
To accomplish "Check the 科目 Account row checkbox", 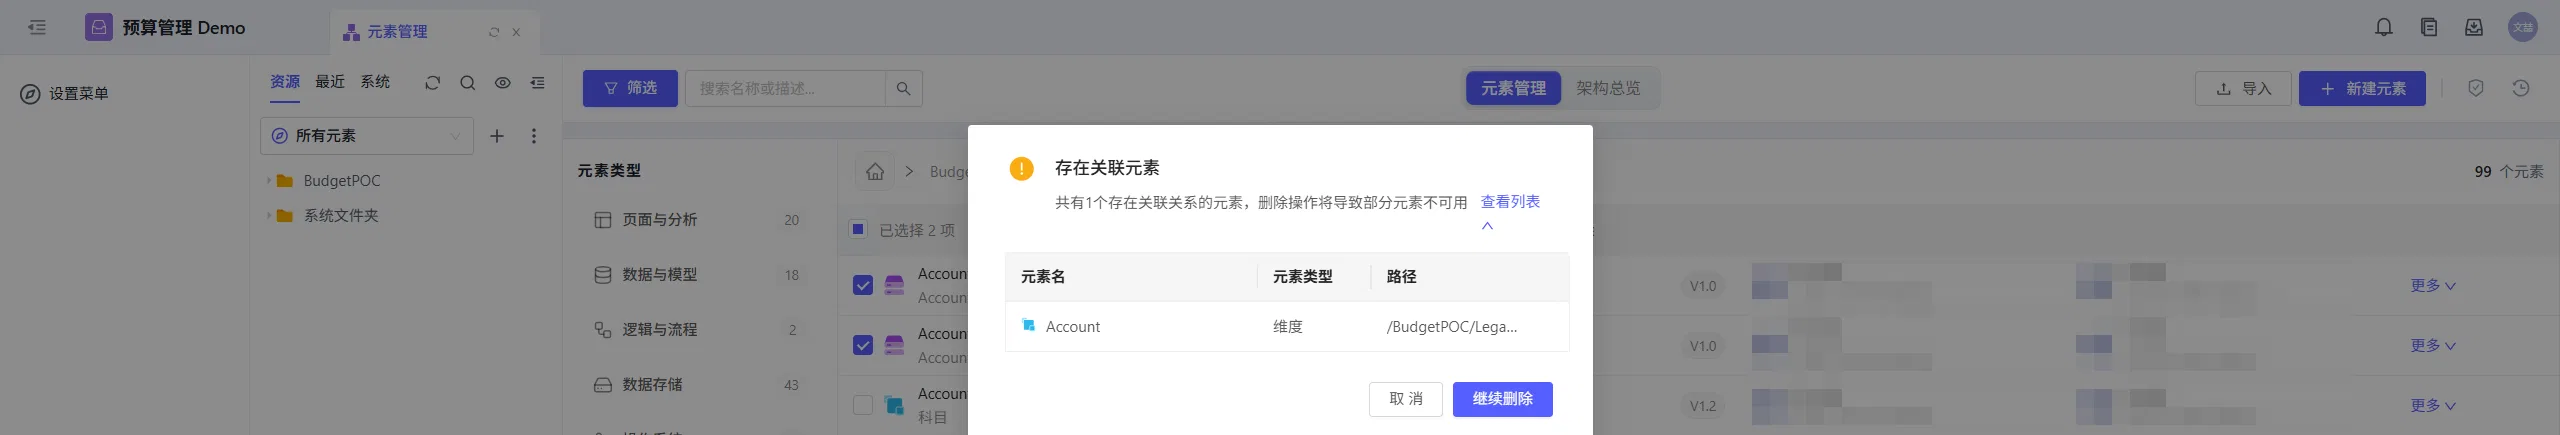I will tap(863, 405).
